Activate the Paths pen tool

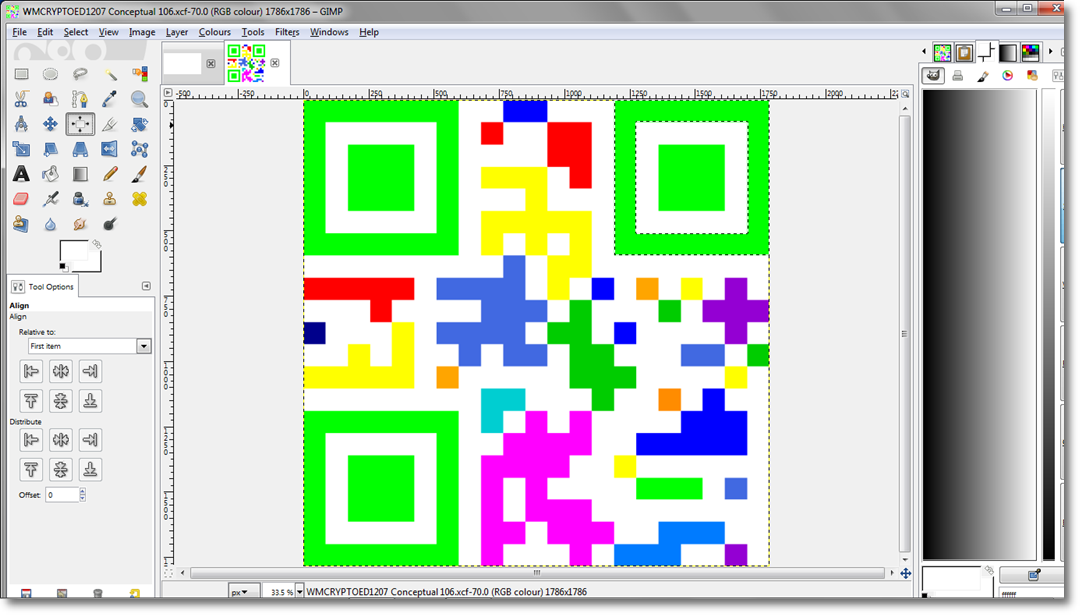tap(80, 99)
